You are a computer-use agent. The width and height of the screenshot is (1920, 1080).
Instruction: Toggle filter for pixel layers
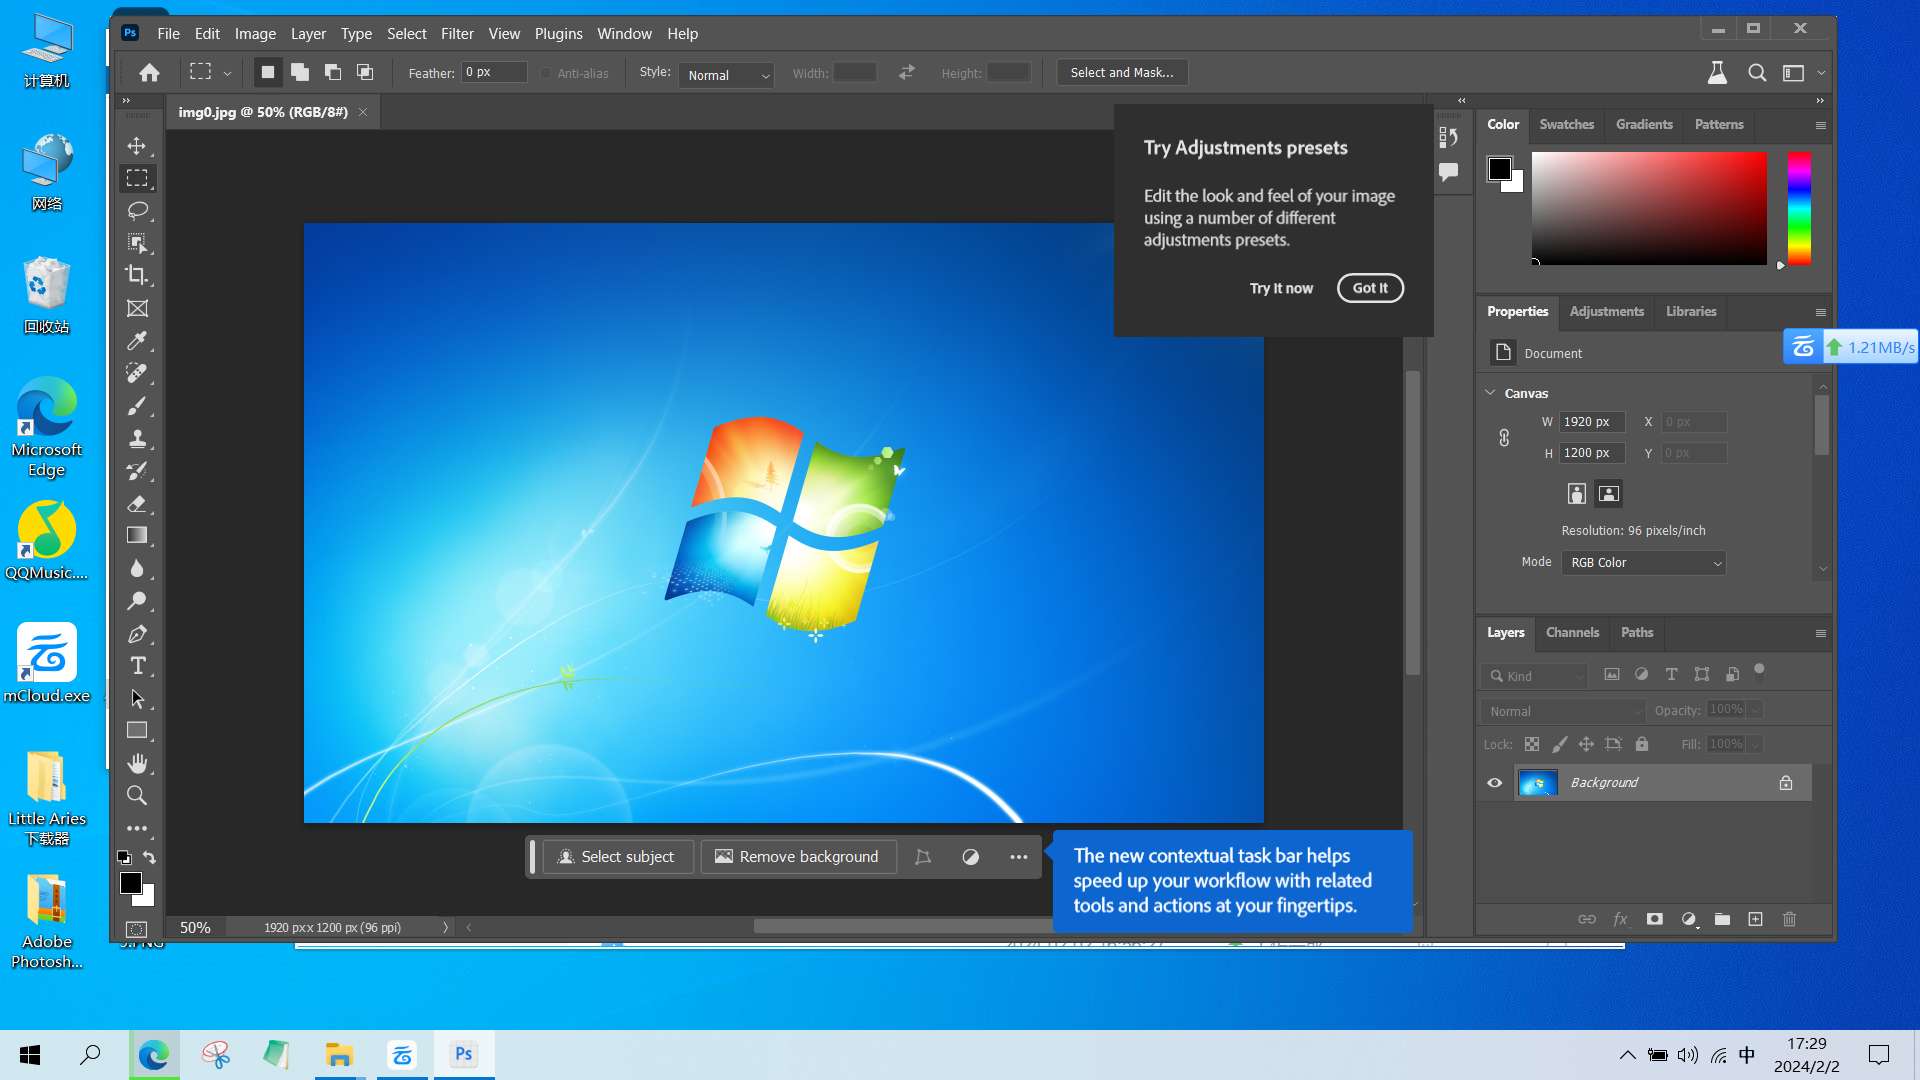[1611, 675]
